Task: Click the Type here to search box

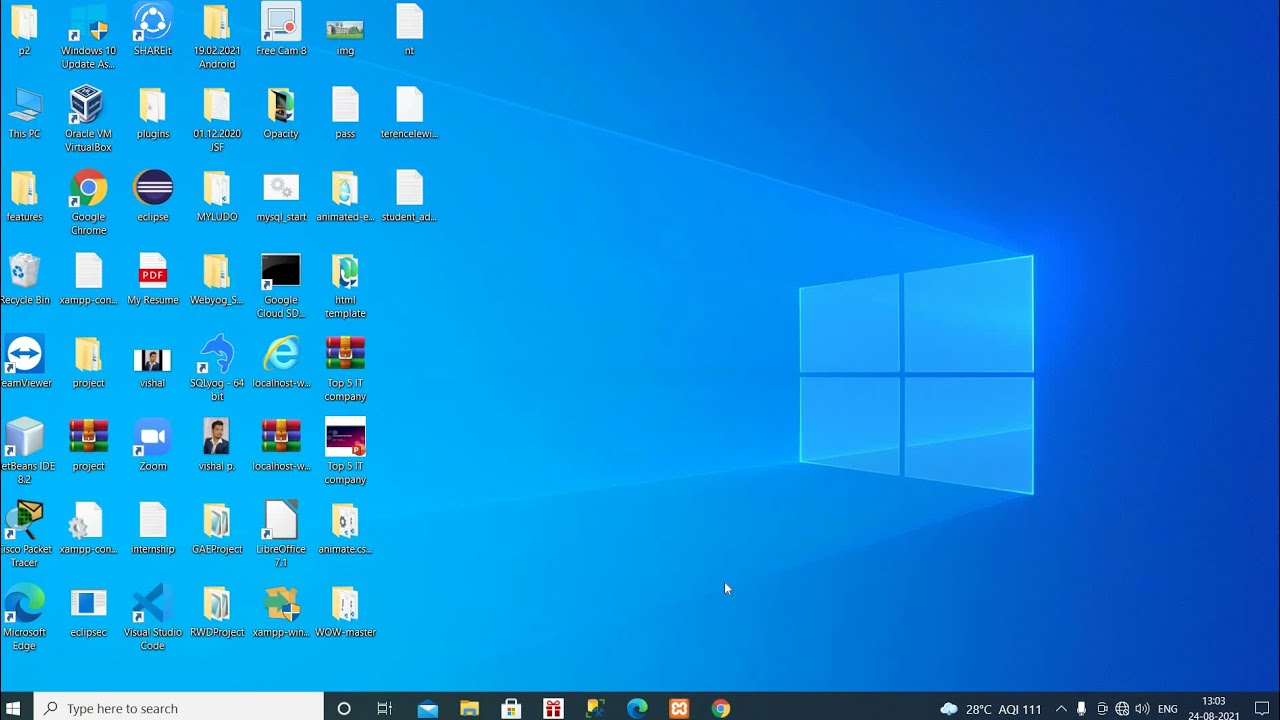Action: [179, 708]
